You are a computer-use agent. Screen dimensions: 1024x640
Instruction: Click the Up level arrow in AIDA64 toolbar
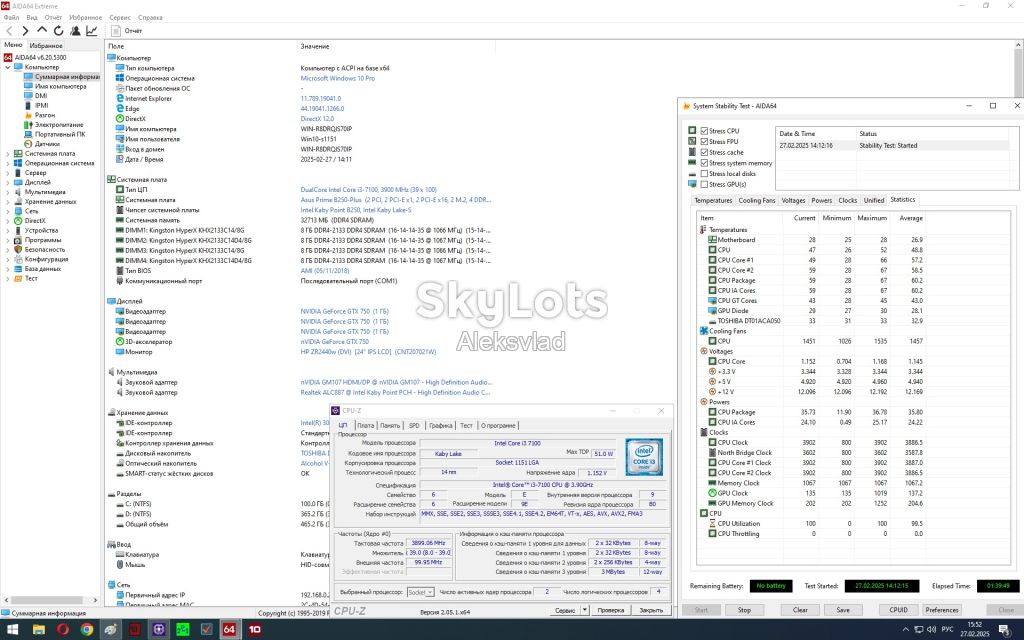click(42, 30)
